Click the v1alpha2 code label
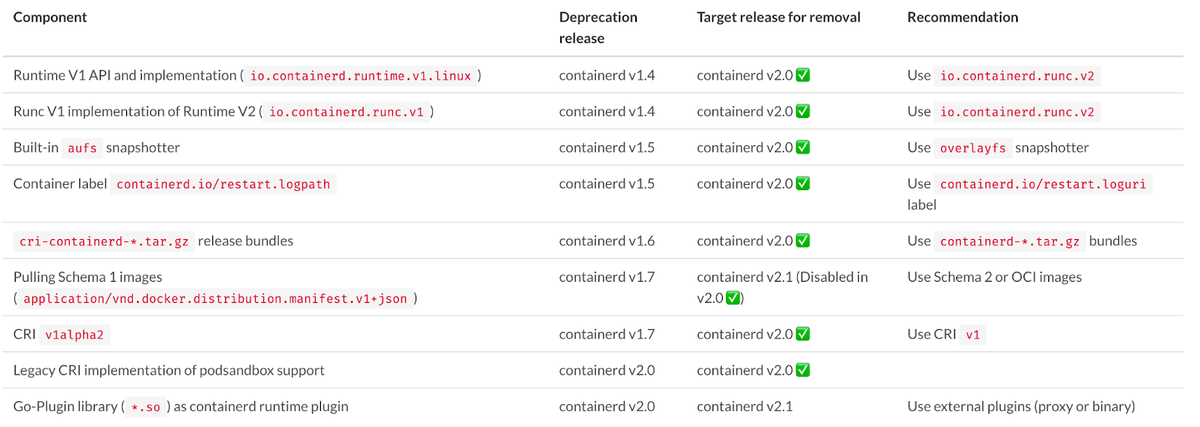Screen dimensions: 1200x427 tap(75, 335)
